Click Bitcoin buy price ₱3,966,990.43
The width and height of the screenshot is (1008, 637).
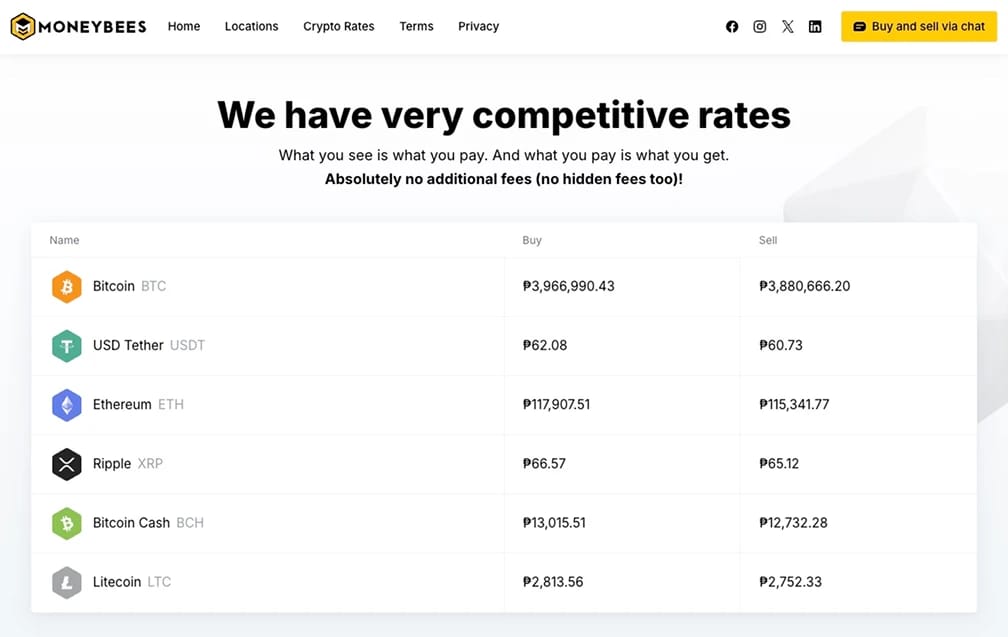pyautogui.click(x=569, y=286)
